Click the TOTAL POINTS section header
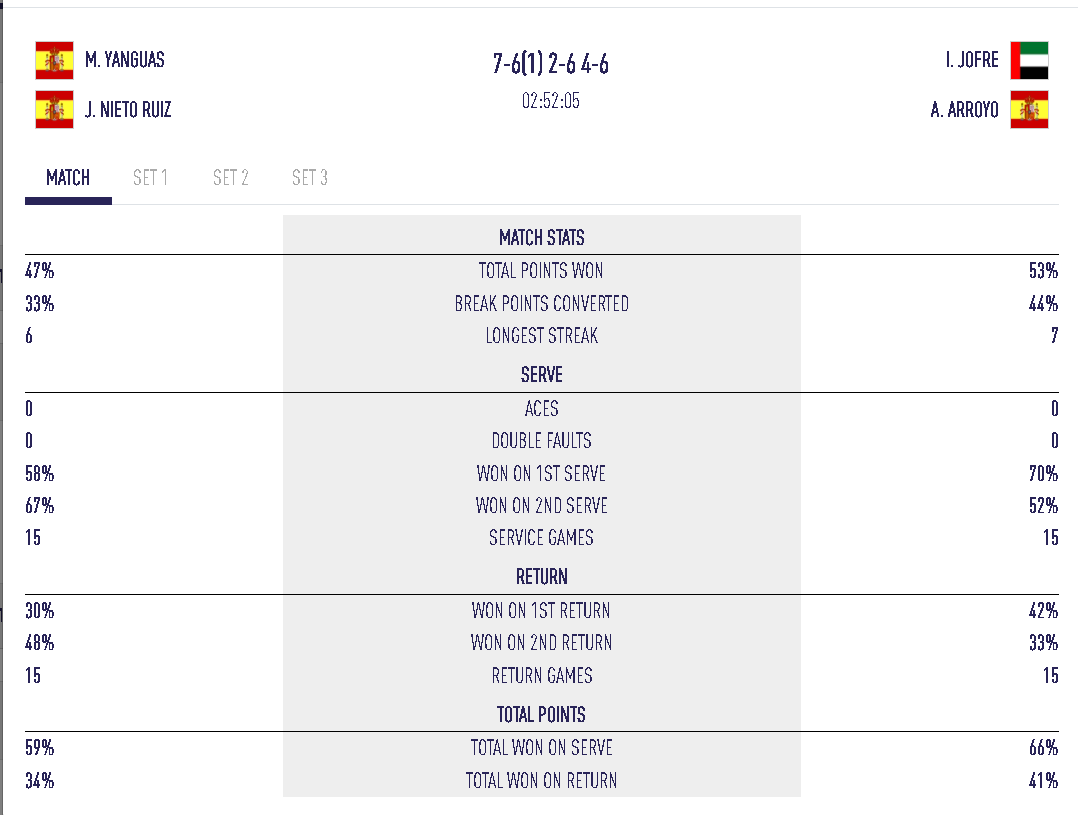1078x815 pixels. 542,715
